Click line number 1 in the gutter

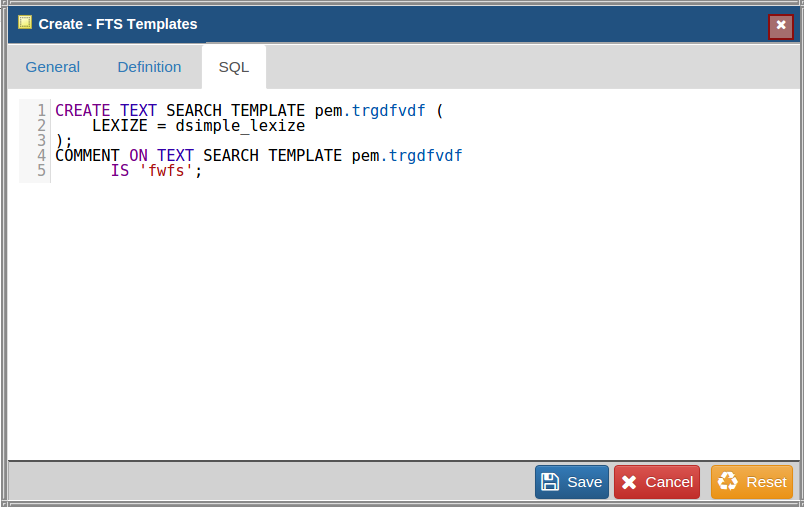tap(41, 110)
